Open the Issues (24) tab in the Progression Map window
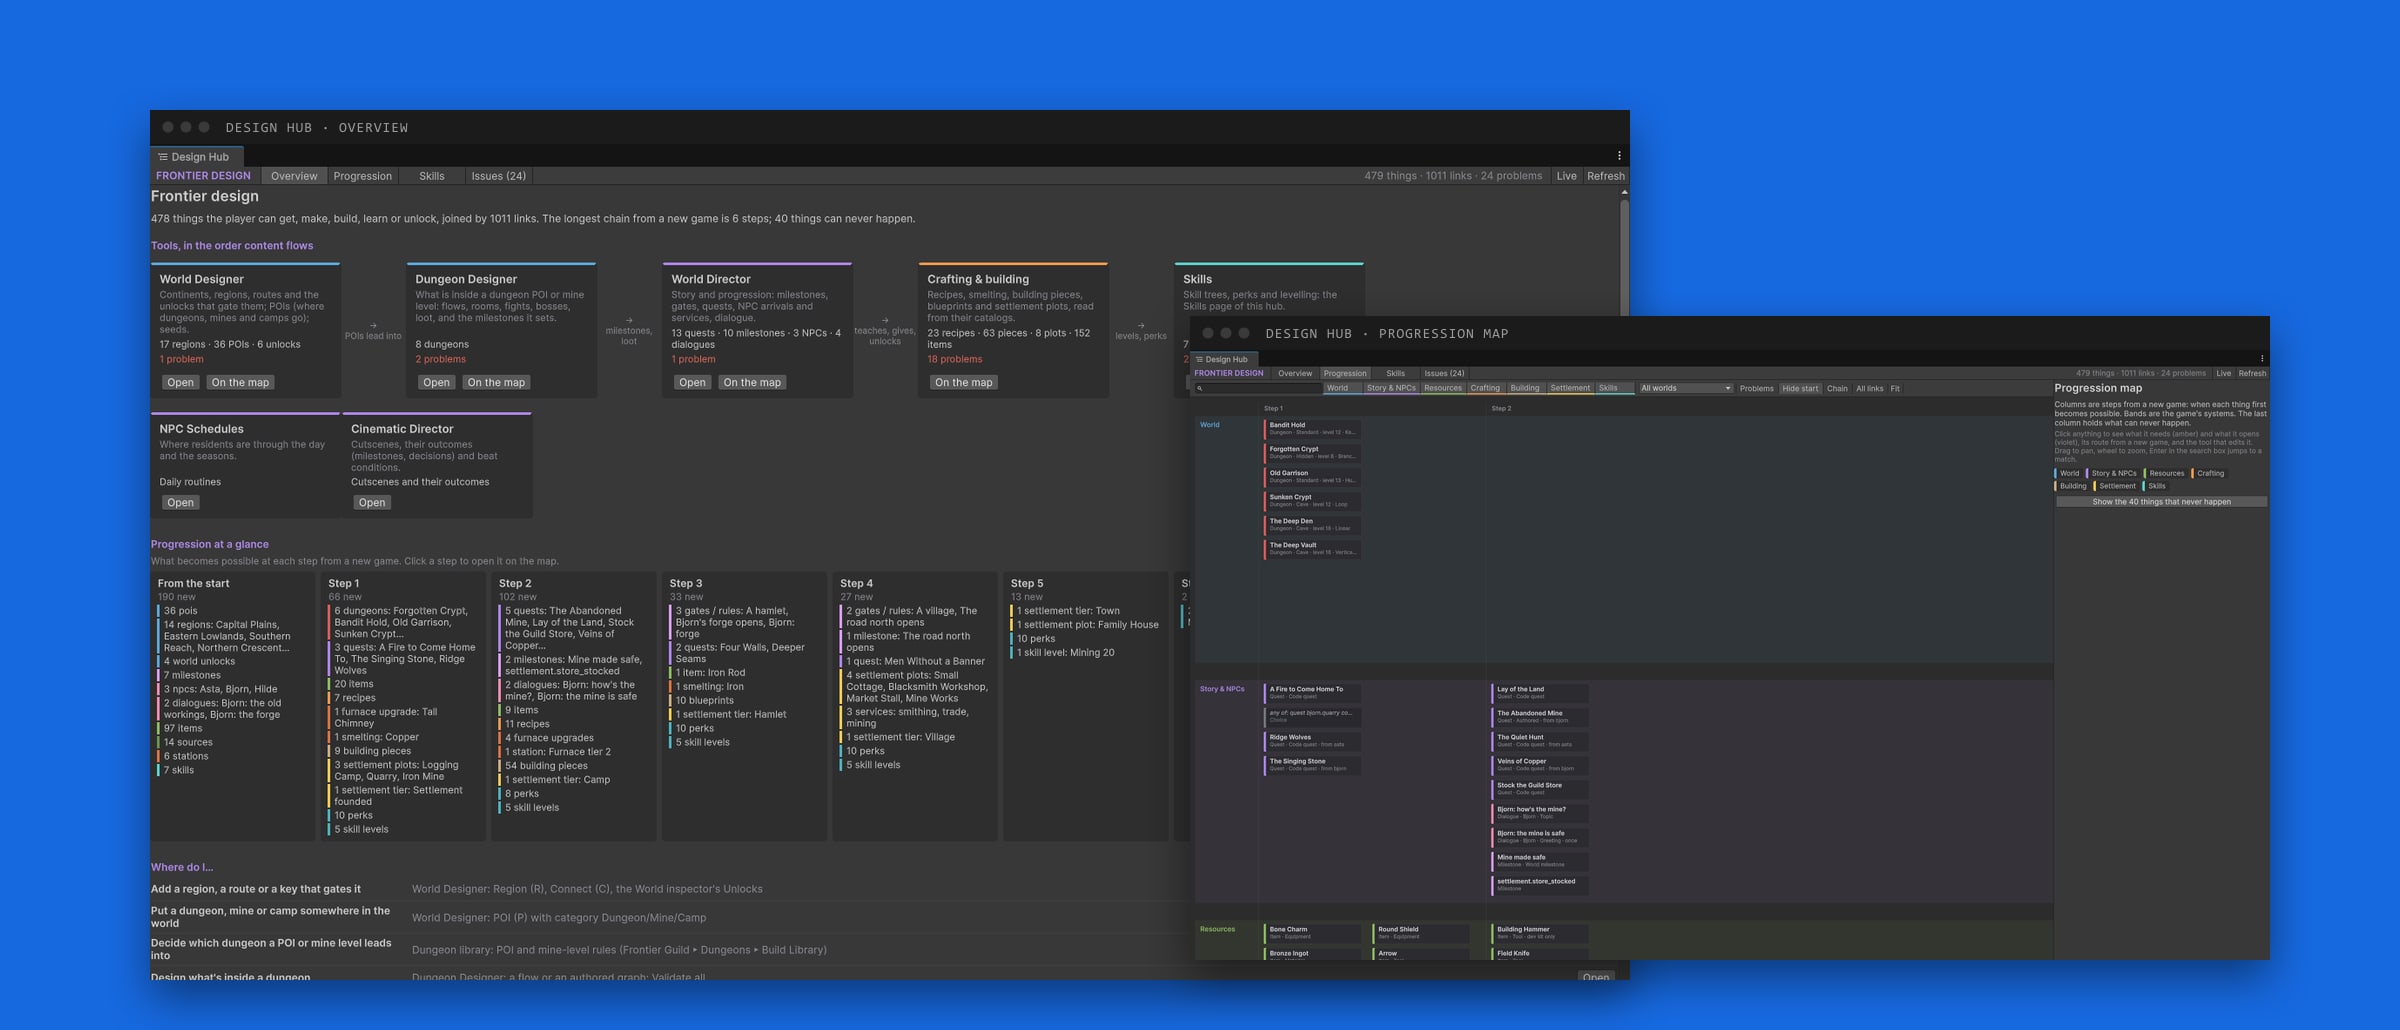2400x1030 pixels. (1444, 373)
